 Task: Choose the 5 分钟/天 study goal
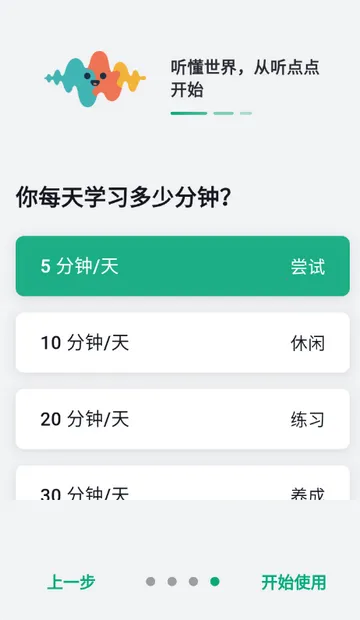click(x=182, y=266)
